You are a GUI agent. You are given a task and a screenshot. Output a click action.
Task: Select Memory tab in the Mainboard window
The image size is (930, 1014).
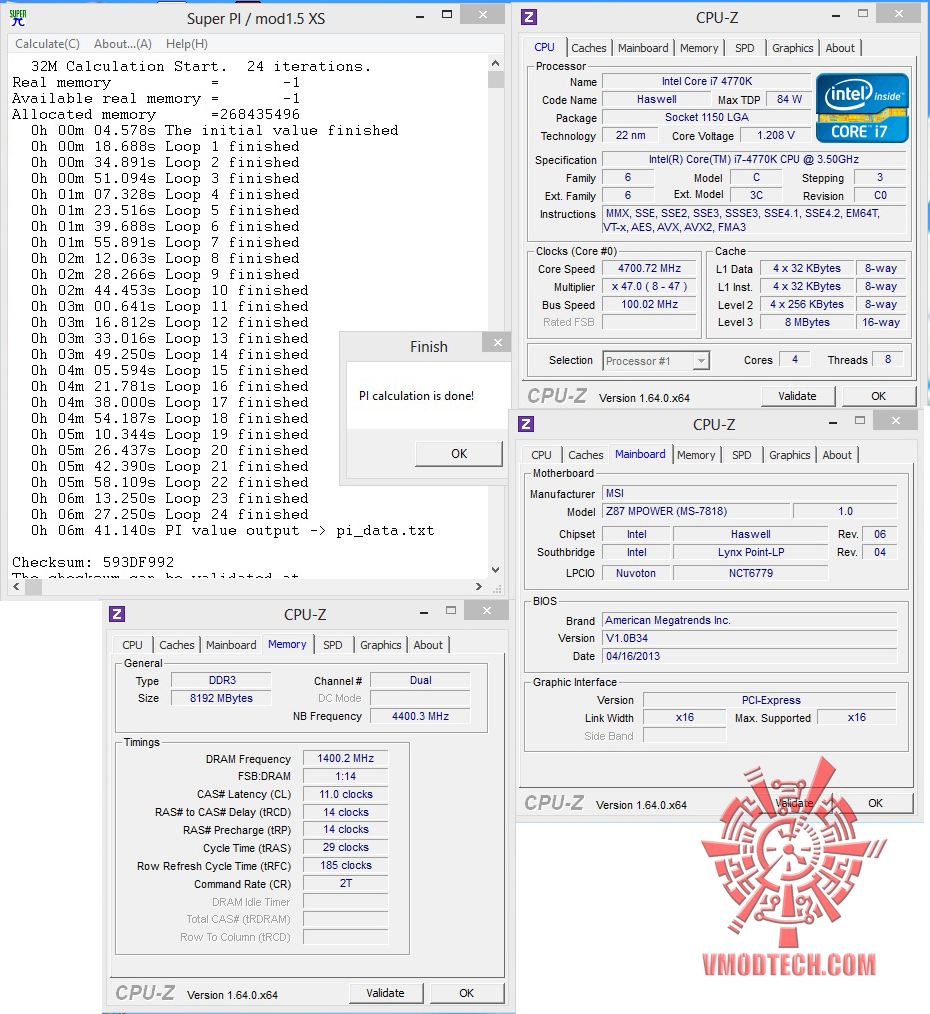point(696,455)
